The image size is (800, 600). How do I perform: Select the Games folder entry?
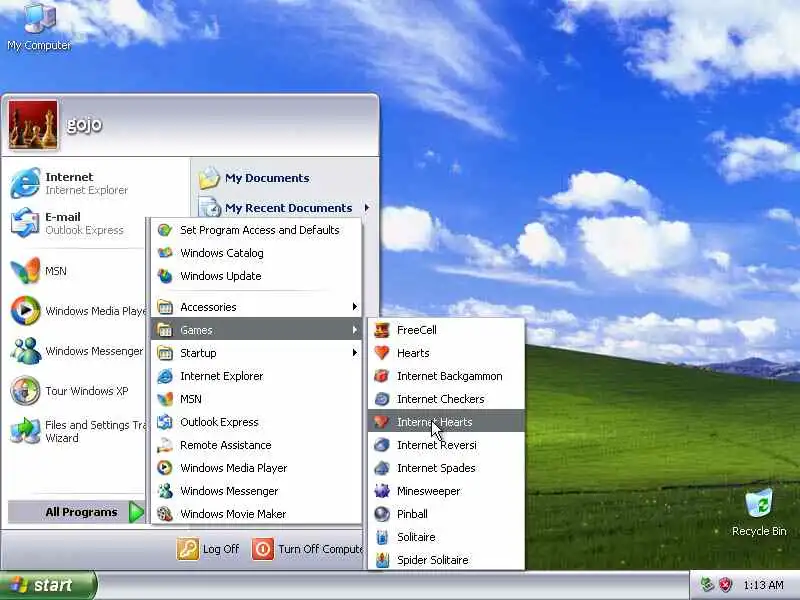point(257,330)
